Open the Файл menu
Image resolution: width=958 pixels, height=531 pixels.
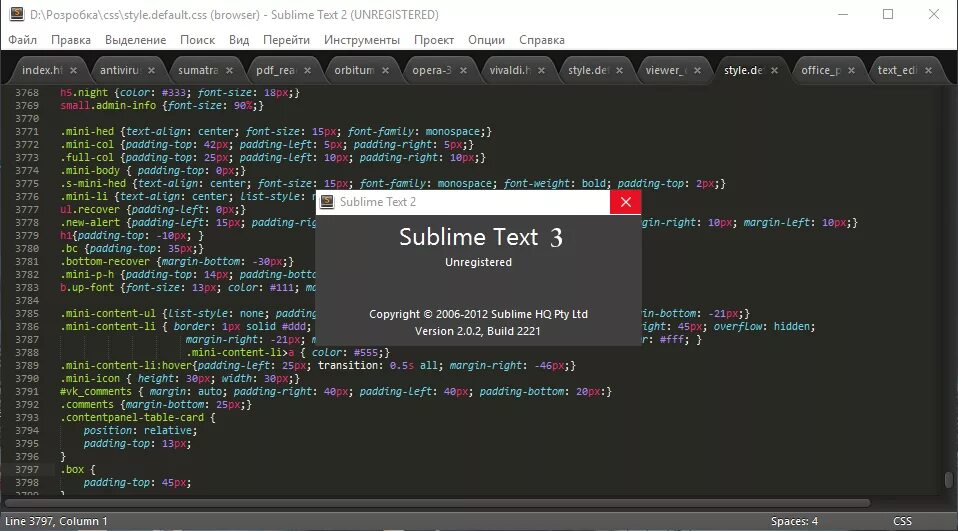(x=23, y=40)
